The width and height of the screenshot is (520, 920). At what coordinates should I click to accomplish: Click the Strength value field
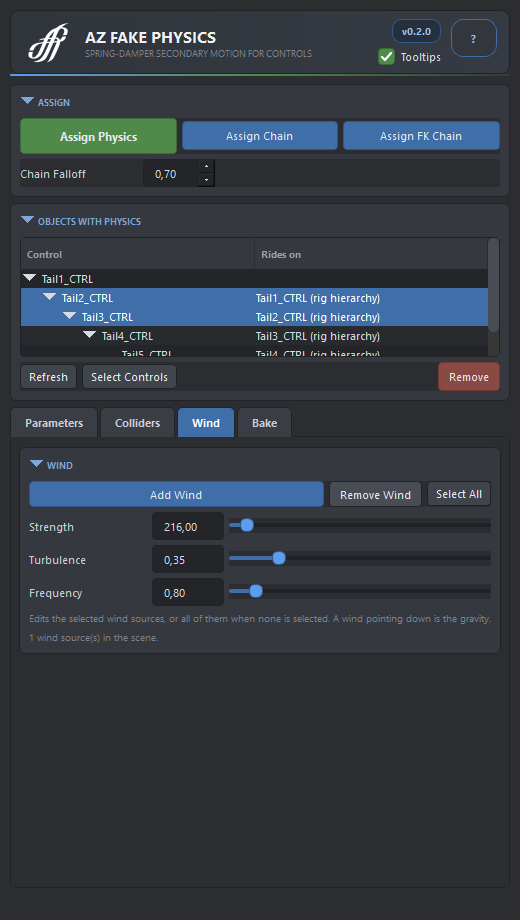tap(188, 526)
